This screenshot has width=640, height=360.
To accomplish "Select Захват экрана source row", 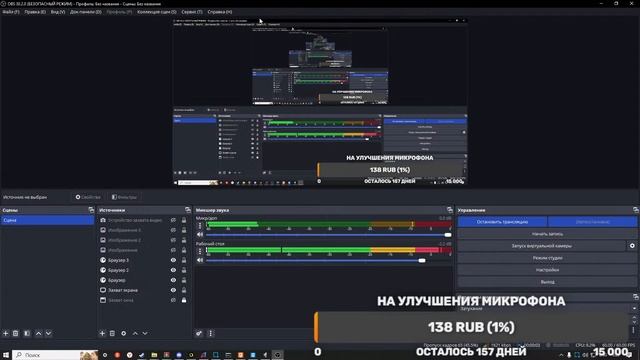I will [144, 290].
